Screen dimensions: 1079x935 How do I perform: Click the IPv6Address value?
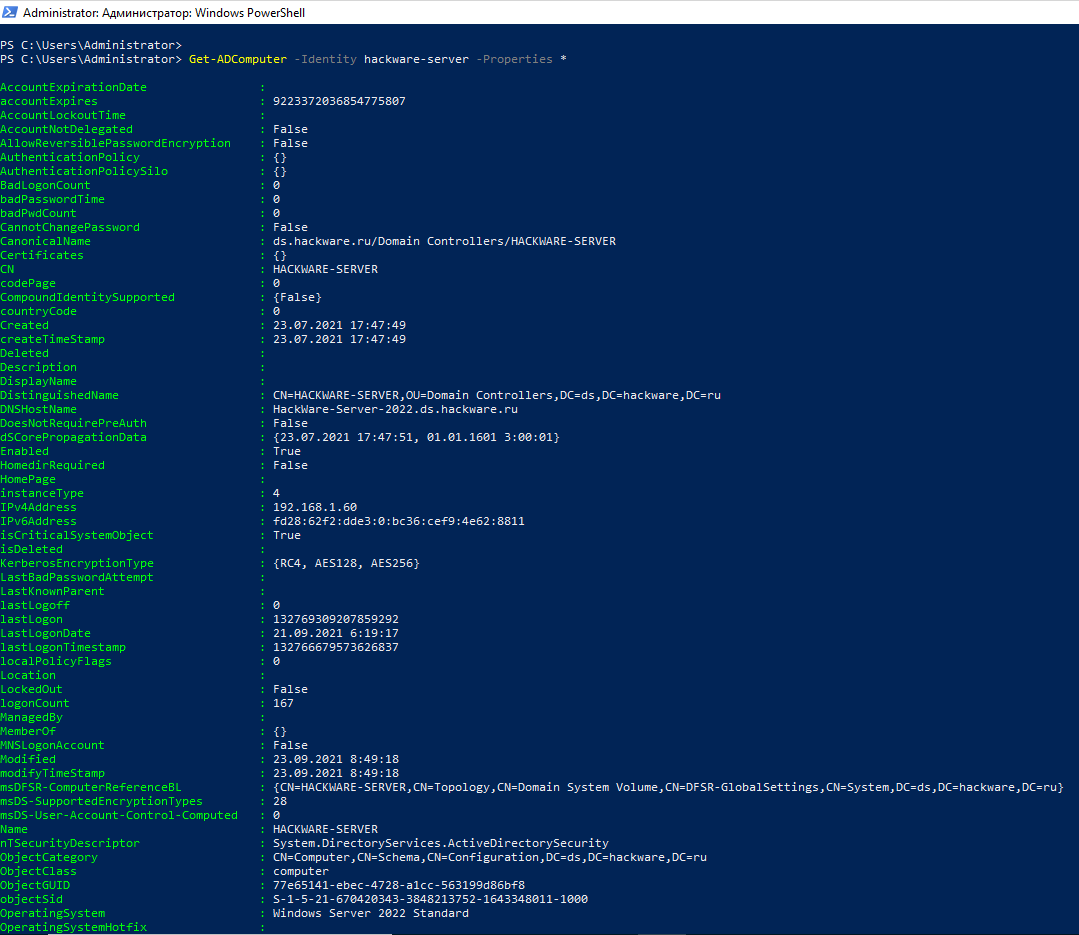(x=398, y=521)
